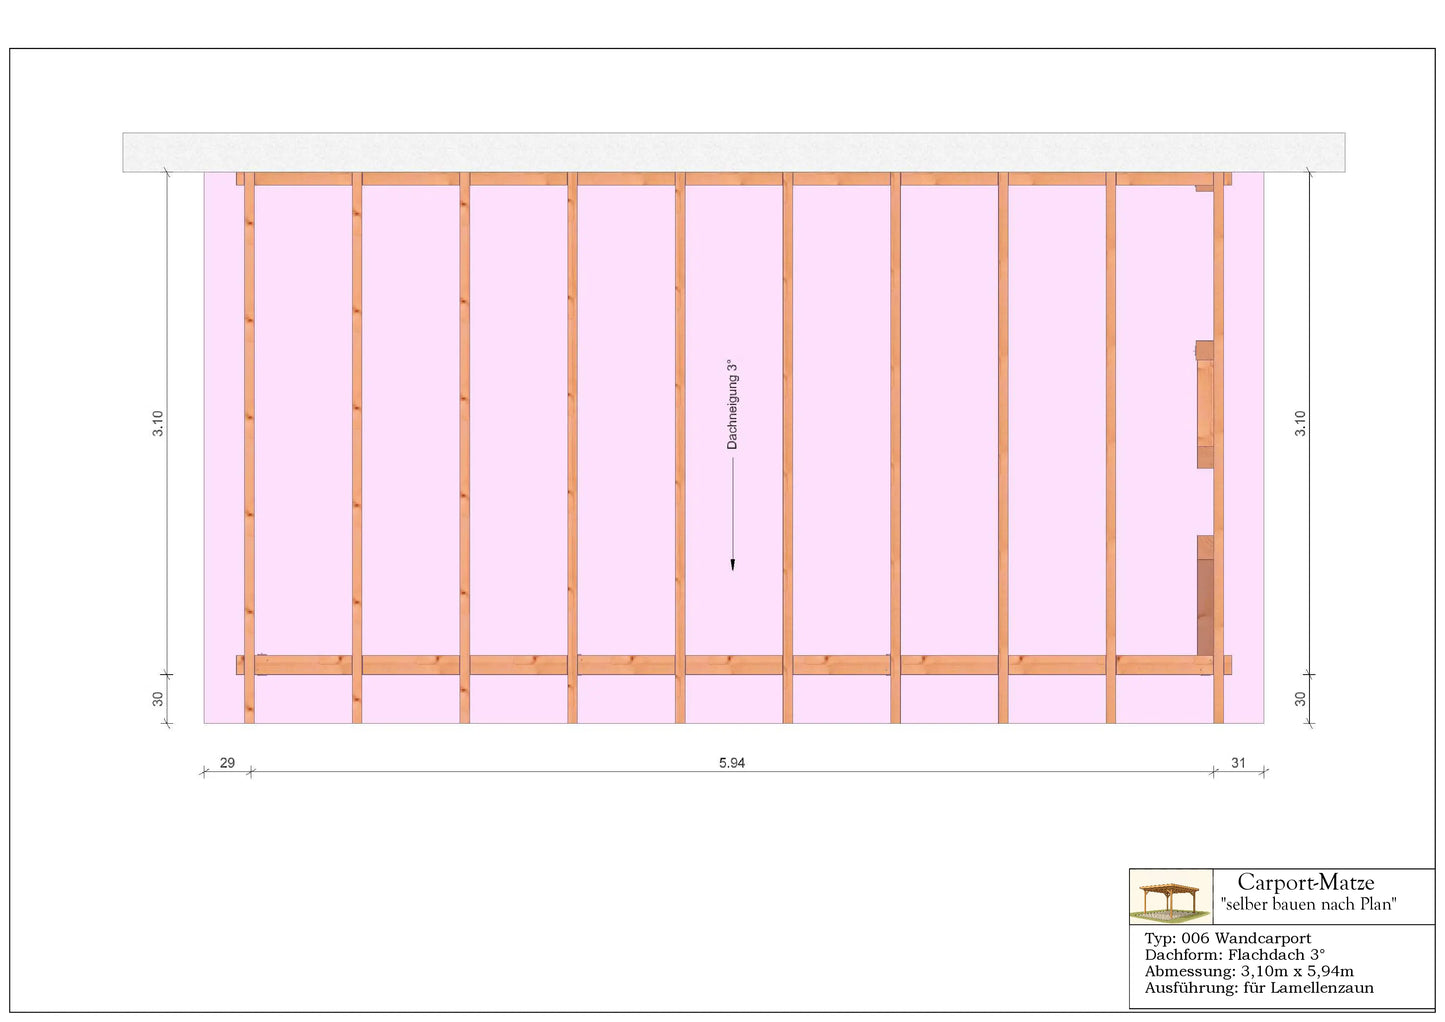Expand the 31 overhang dimension

click(1240, 763)
